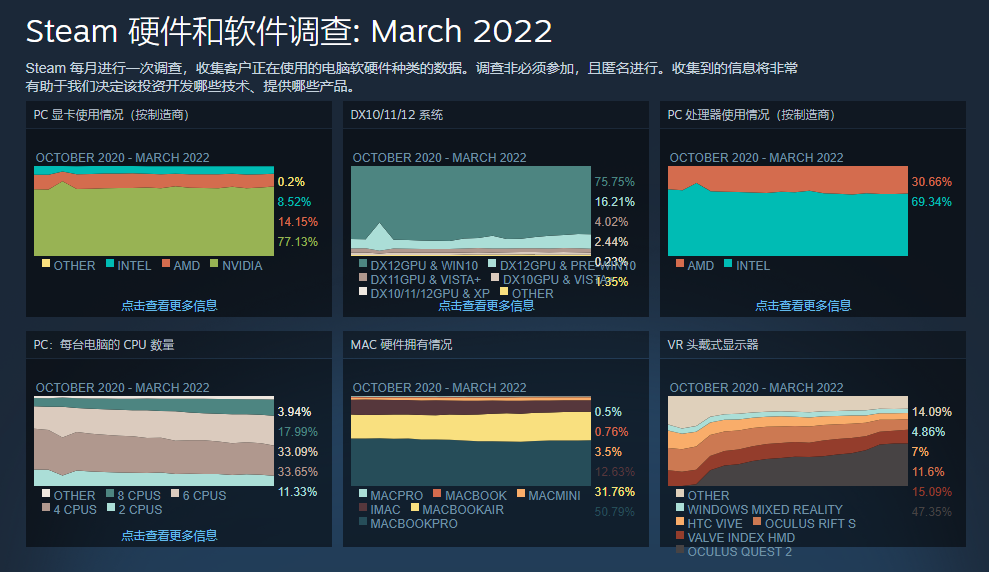Click the PC 显卡使用情况 panel title
The width and height of the screenshot is (989, 572).
[x=111, y=115]
